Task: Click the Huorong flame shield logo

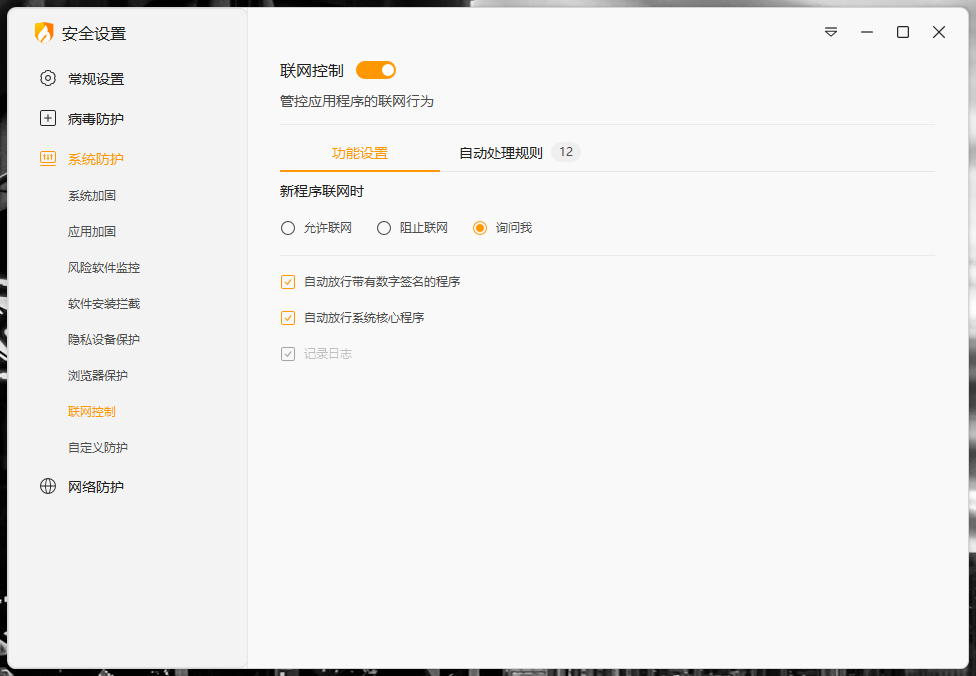Action: pos(44,33)
